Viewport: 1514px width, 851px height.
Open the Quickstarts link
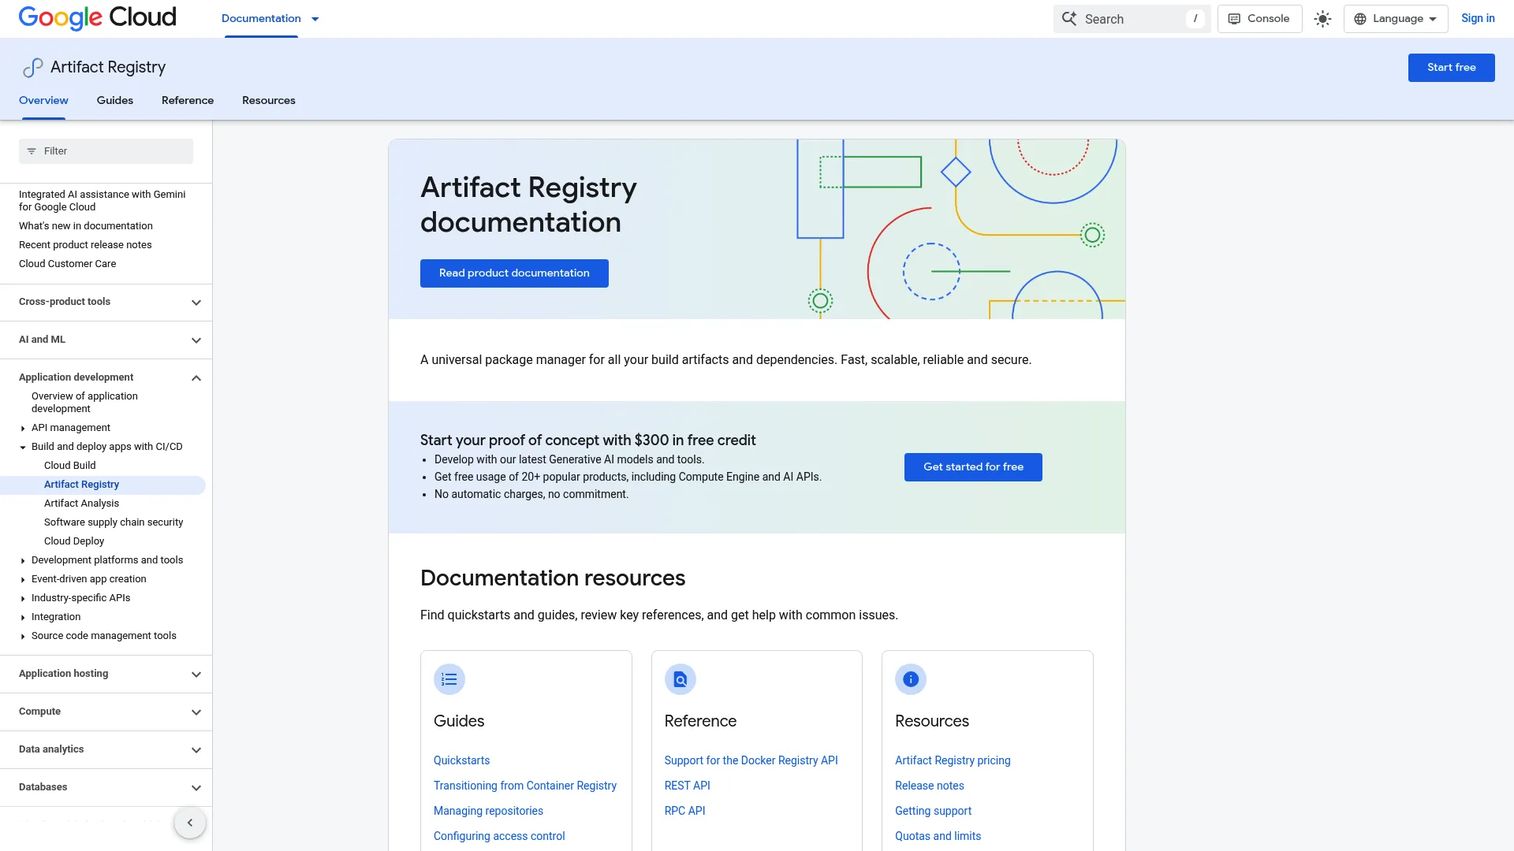[461, 761]
